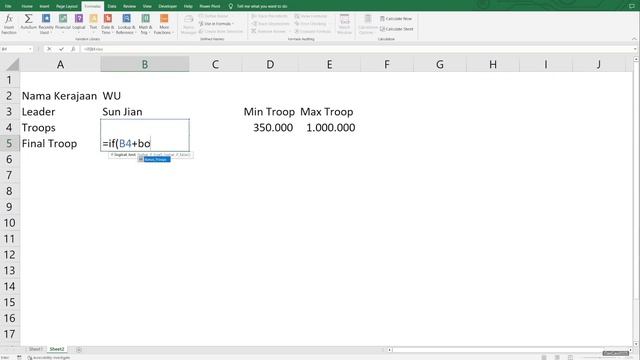Screen dimensions: 640x360
Task: Open the Lookup & Reference functions library
Action: coord(126,24)
